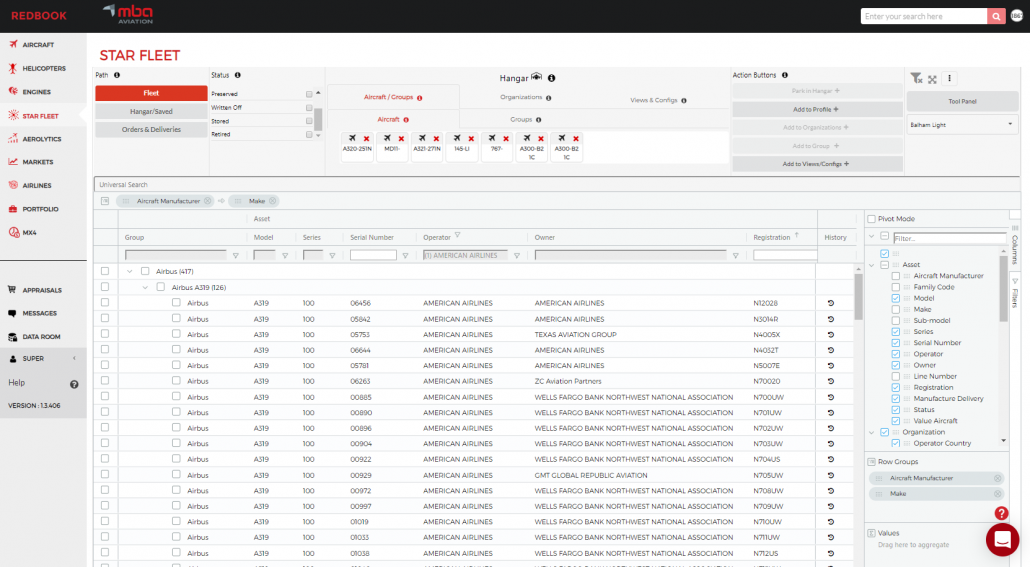The image size is (1030, 567).
Task: Click the Universal Search field
Action: pyautogui.click(x=557, y=185)
